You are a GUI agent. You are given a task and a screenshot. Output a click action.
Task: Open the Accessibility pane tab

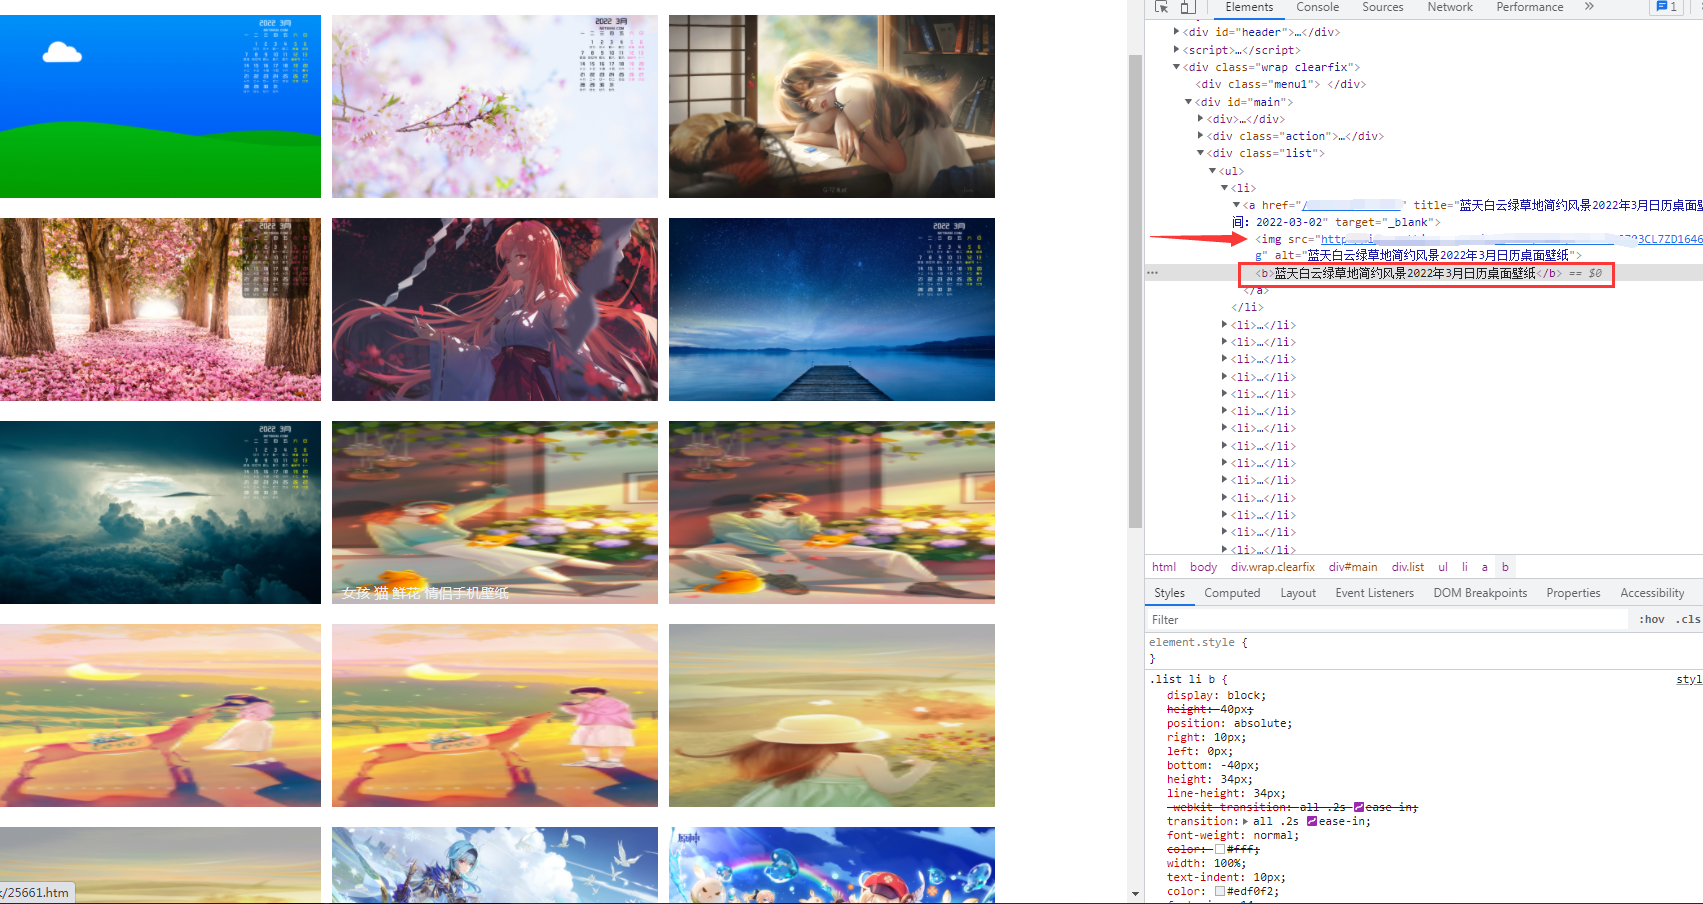(x=1652, y=593)
